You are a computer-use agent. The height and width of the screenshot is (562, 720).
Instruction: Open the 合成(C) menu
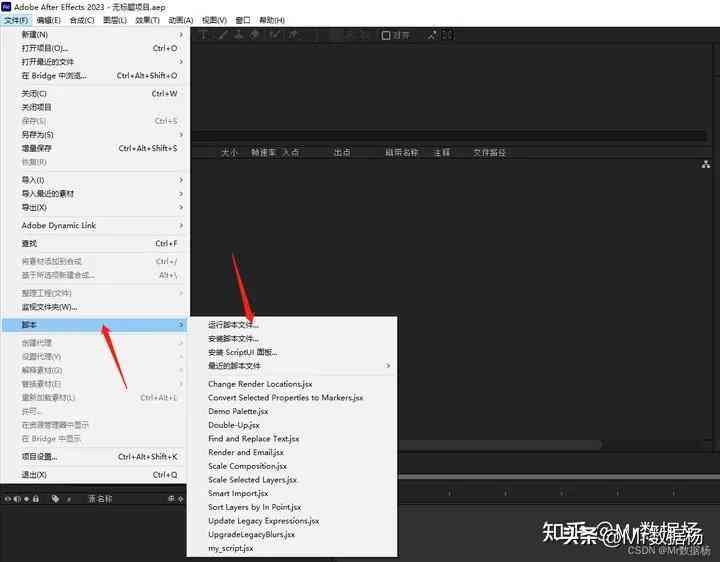(x=82, y=20)
